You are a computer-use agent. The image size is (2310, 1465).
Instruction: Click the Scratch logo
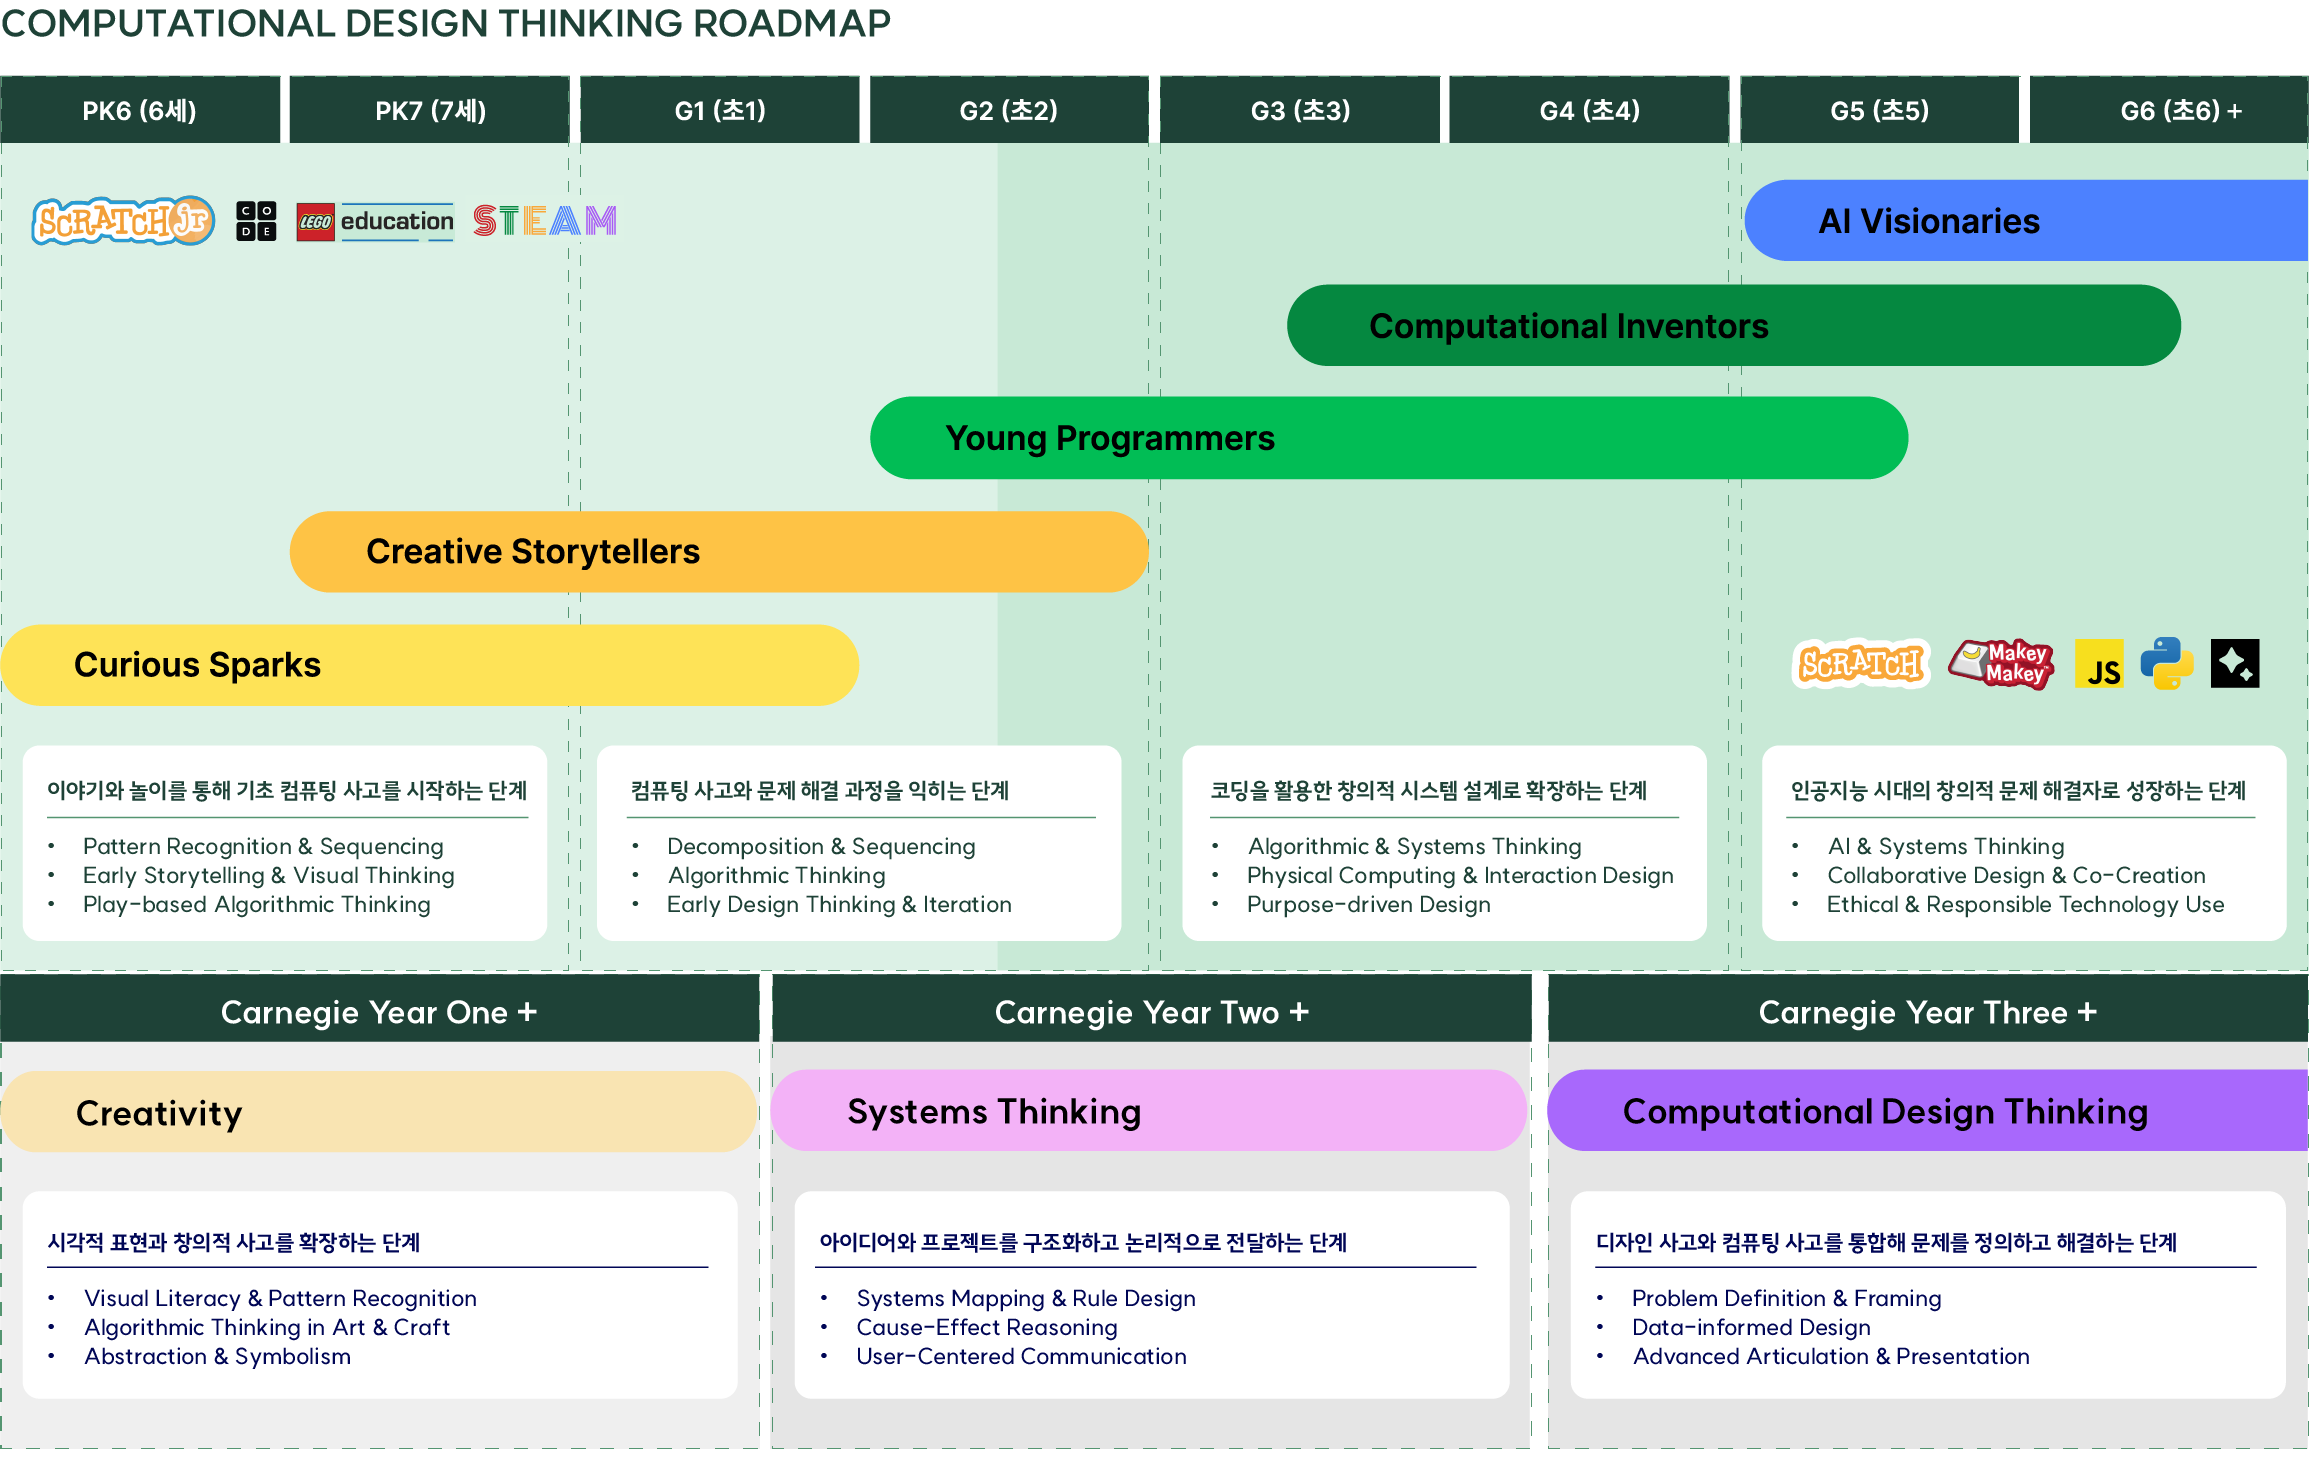[1860, 664]
